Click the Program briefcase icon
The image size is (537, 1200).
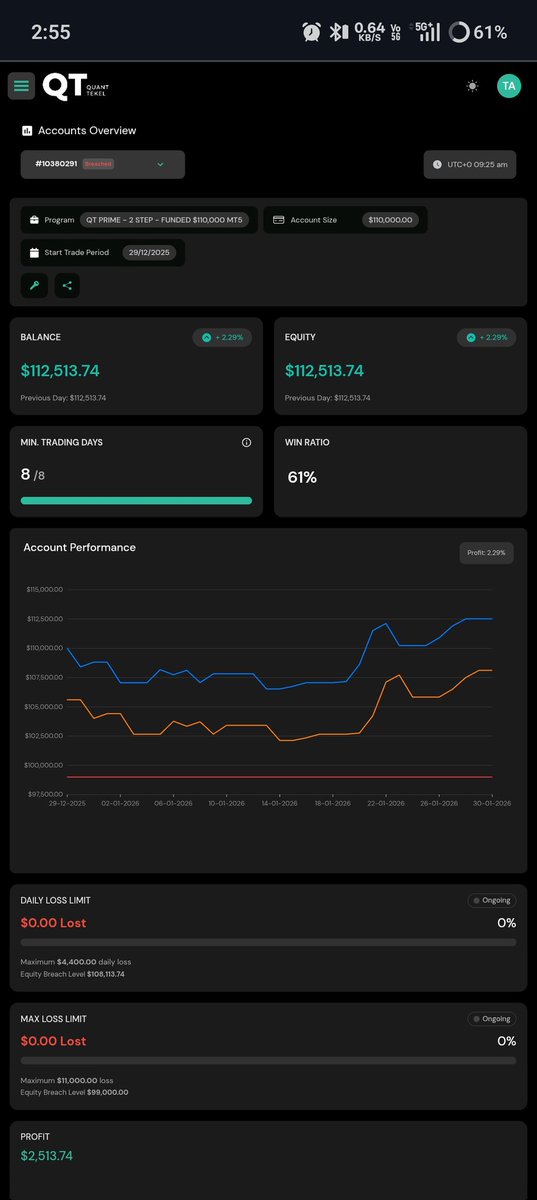click(x=34, y=220)
